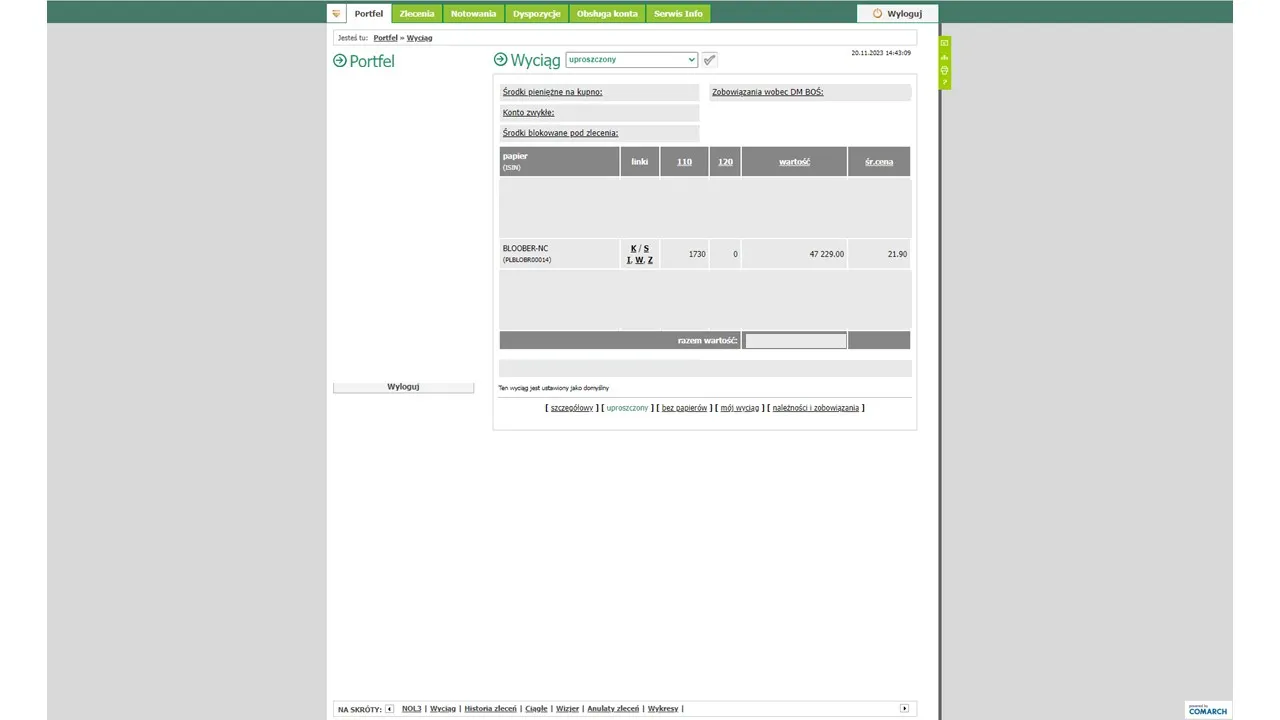Open the Wyciąg type dropdown showing uproszczony
Screen dimensions: 1280x720
coord(631,60)
